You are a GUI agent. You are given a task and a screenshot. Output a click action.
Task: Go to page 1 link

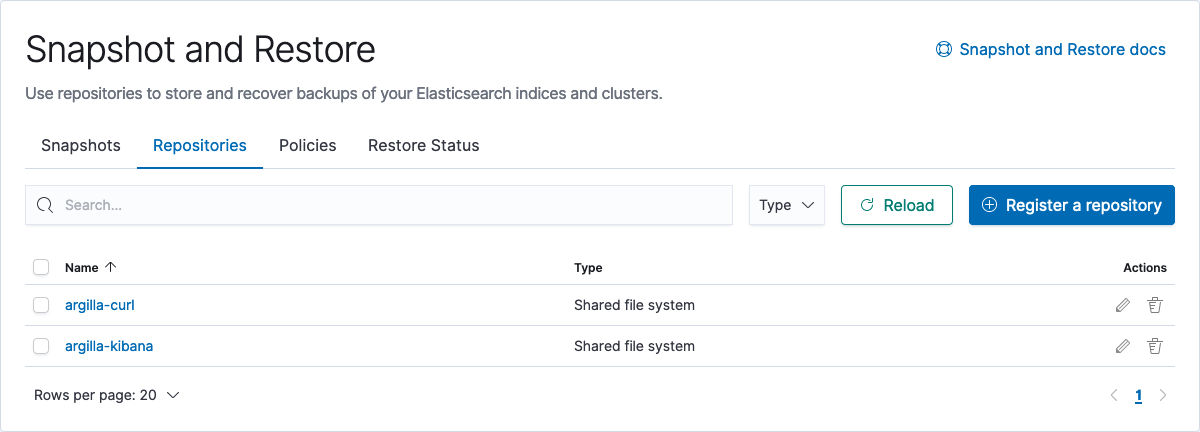click(1138, 395)
